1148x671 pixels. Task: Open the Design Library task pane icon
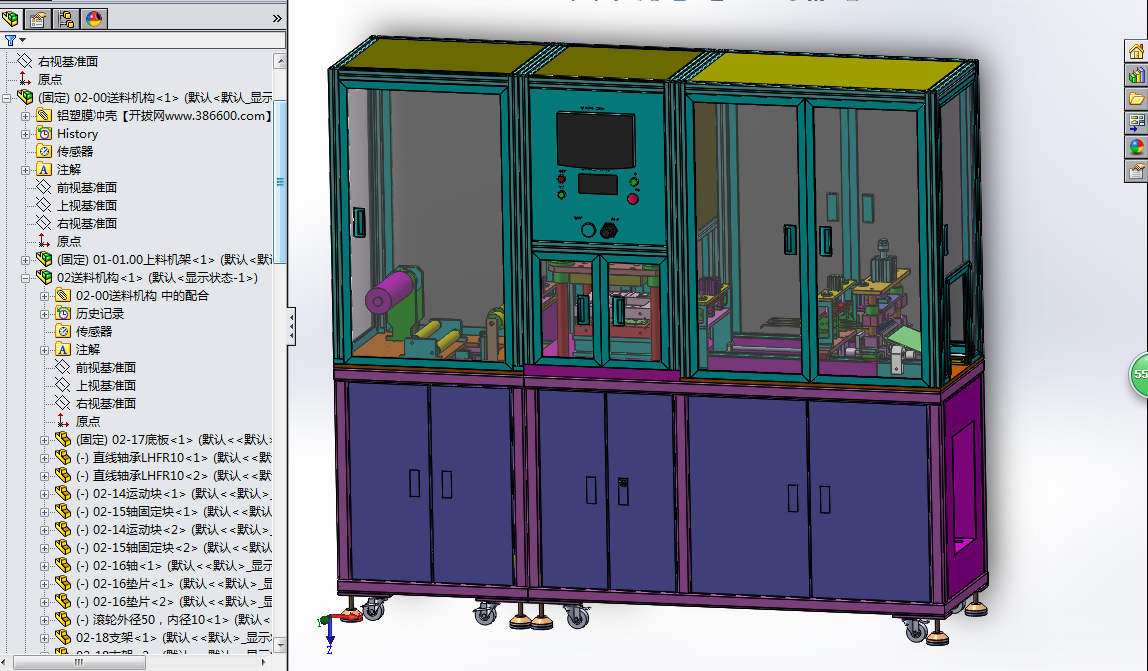coord(1136,75)
